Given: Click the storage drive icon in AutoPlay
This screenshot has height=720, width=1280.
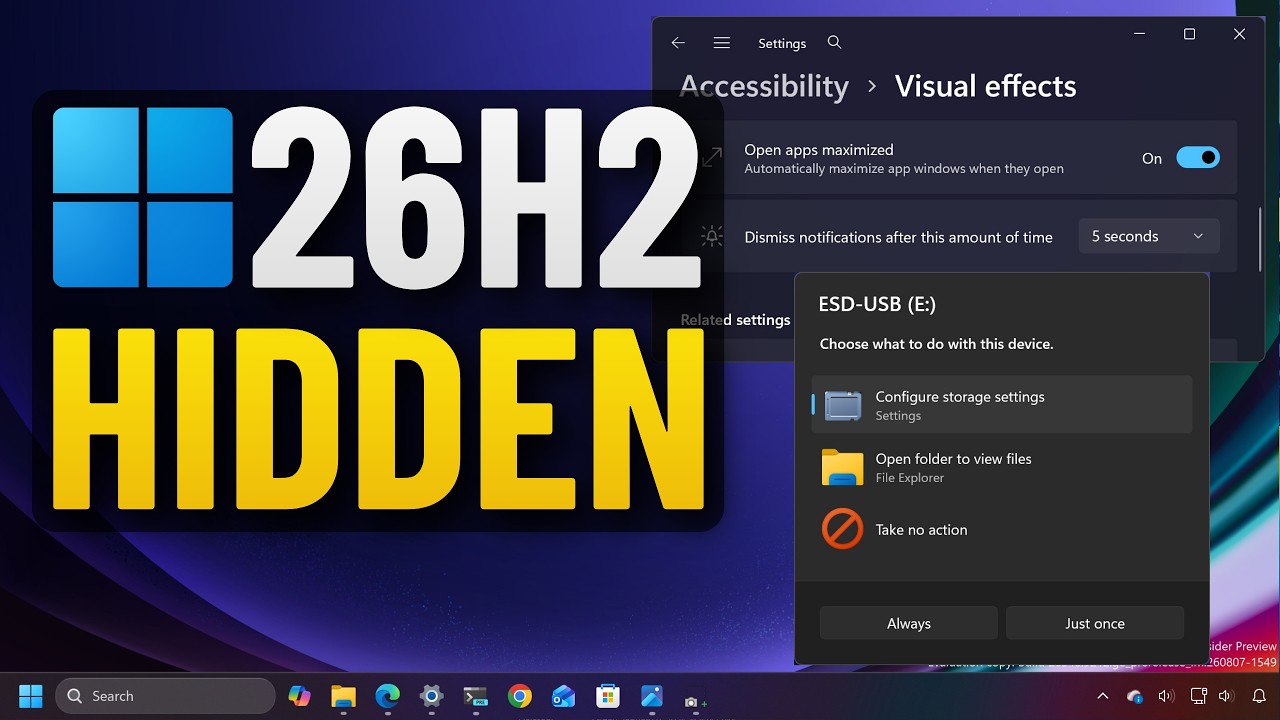Looking at the screenshot, I should [x=843, y=405].
